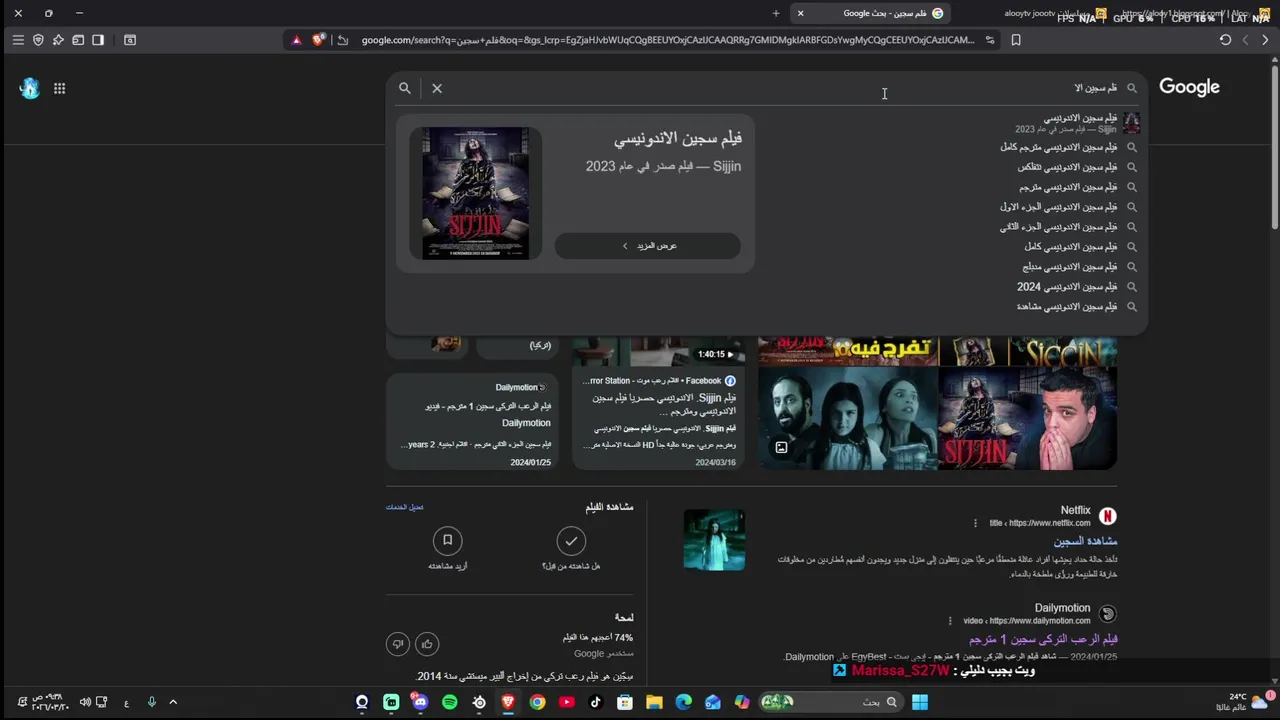Viewport: 1280px width, 720px height.
Task: Open the Brave main menu
Action: point(18,40)
